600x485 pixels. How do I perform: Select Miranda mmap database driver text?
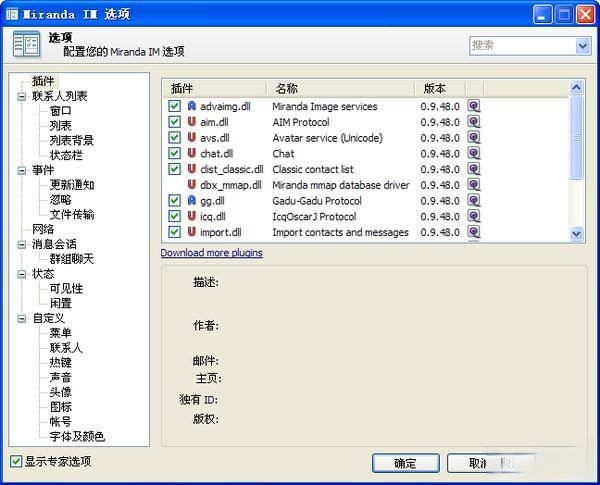(341, 185)
